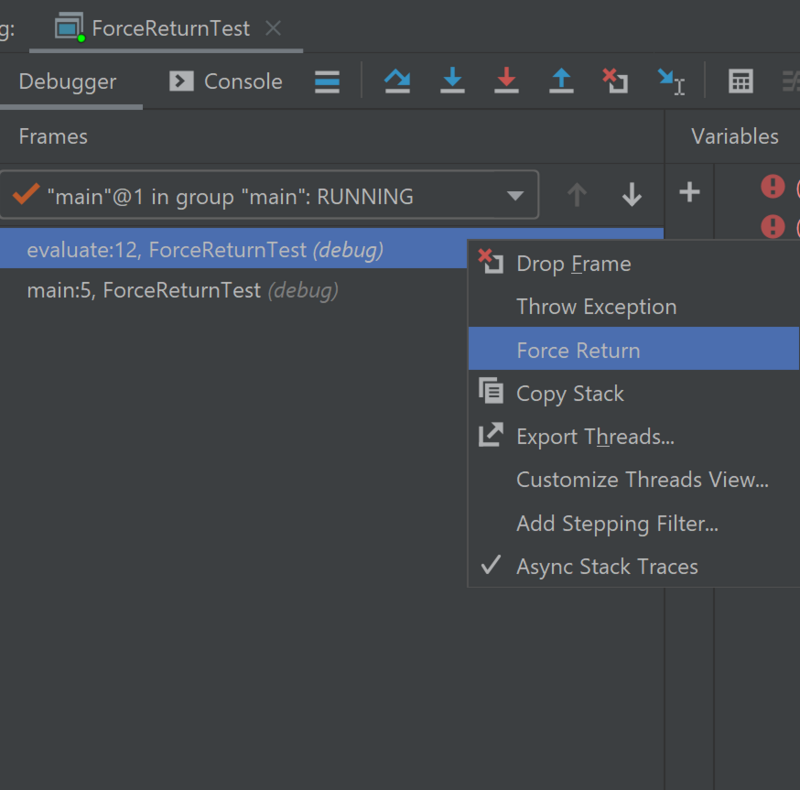Add a new watch with the plus icon
Image resolution: width=800 pixels, height=790 pixels.
[689, 192]
